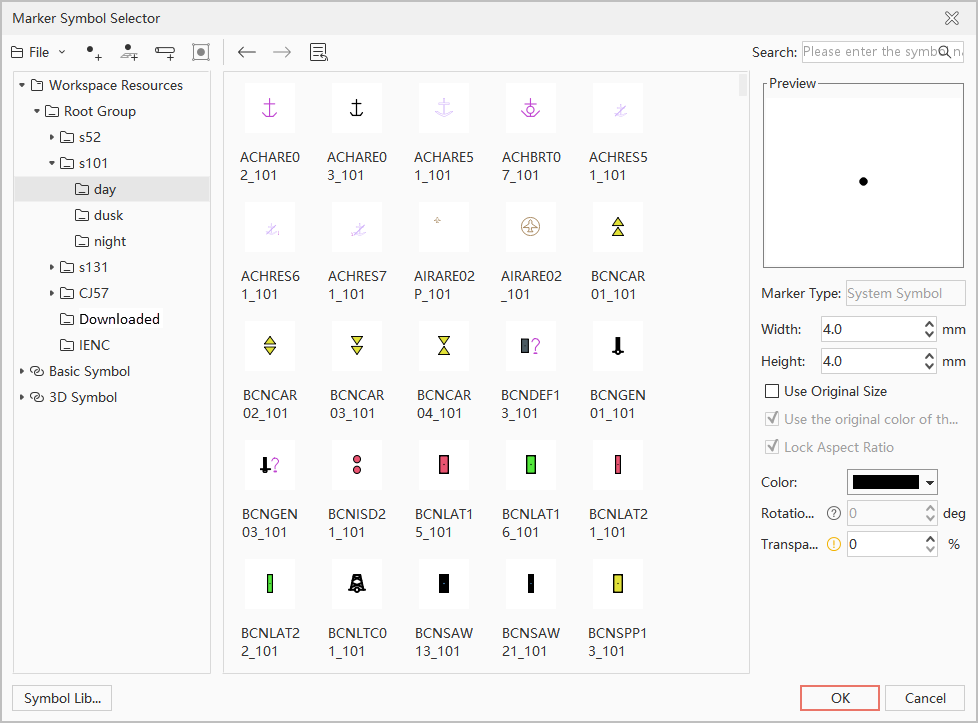Toggle the Lock Aspect Ratio checkbox
This screenshot has width=978, height=723.
772,447
